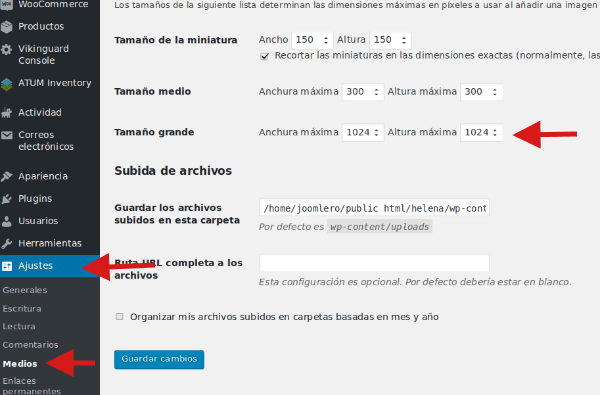Adjust thumbnail Altura stepper arrows
This screenshot has height=395, width=600.
click(x=404, y=40)
